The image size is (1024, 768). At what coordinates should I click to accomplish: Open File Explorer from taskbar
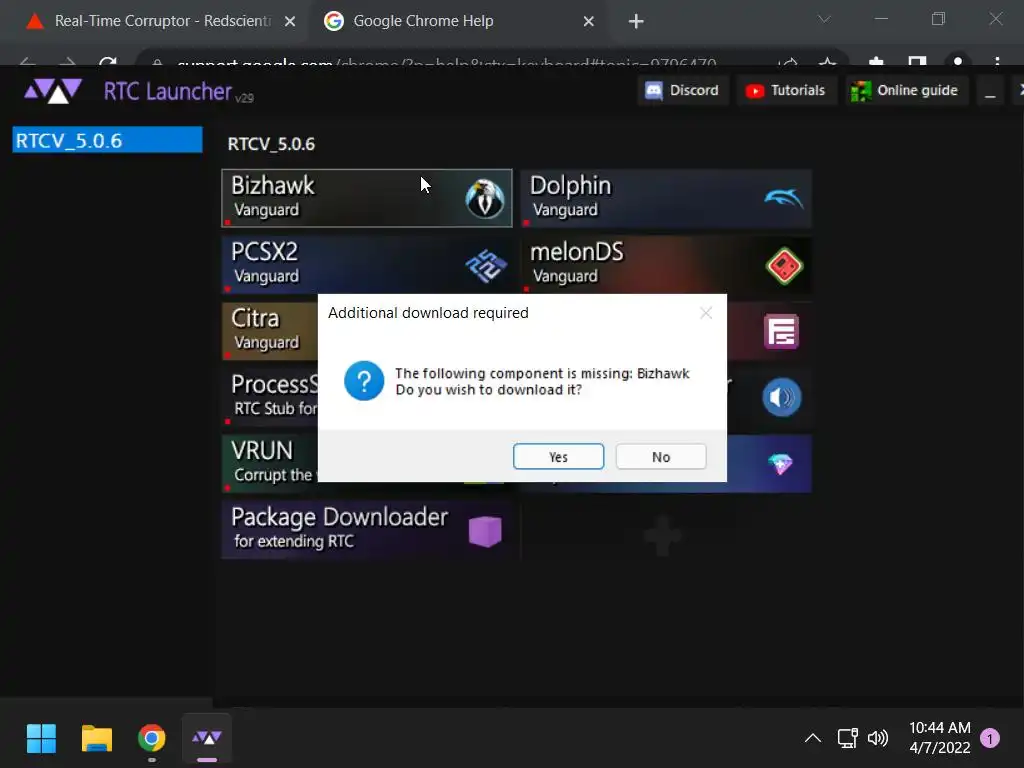tap(97, 739)
